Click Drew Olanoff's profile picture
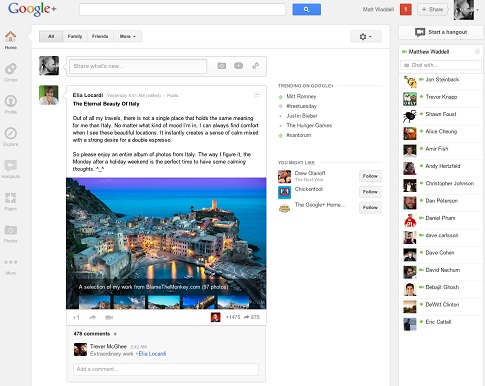 pos(284,176)
